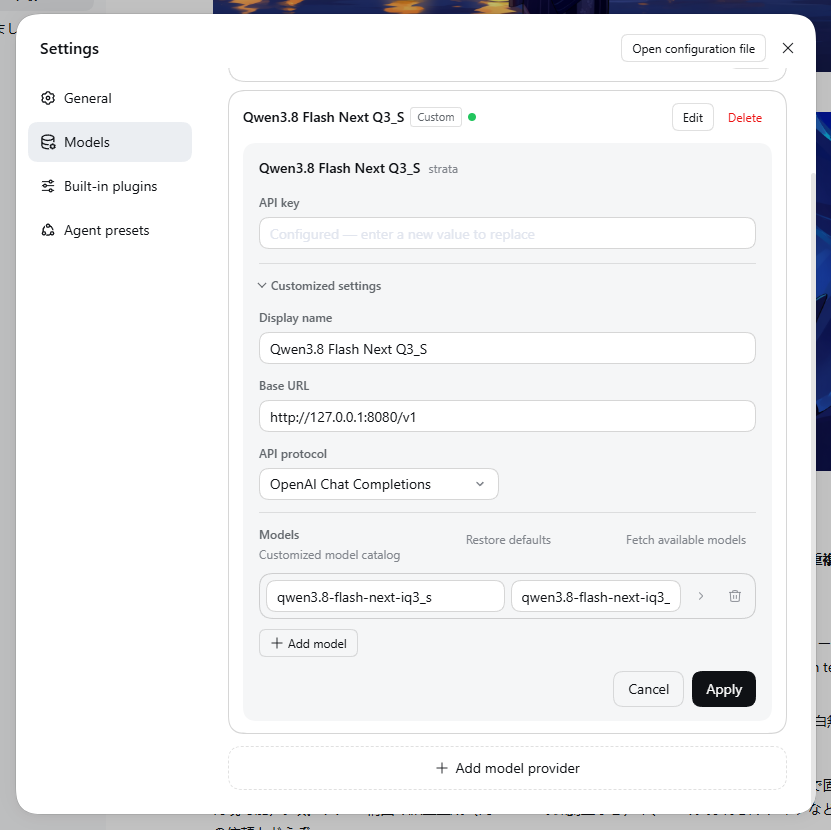
Task: Click the Models database icon
Action: (48, 142)
